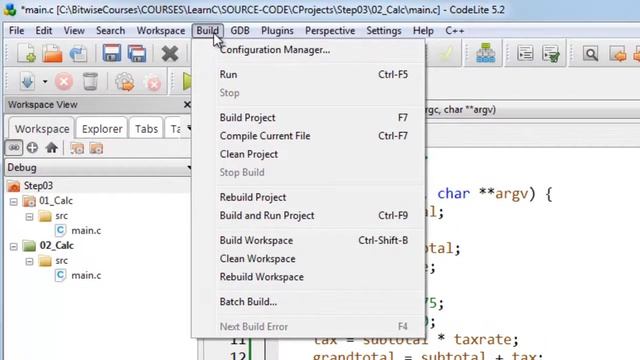Image resolution: width=640 pixels, height=360 pixels.
Task: Click the home icon in Workspace pane
Action: coord(51,148)
